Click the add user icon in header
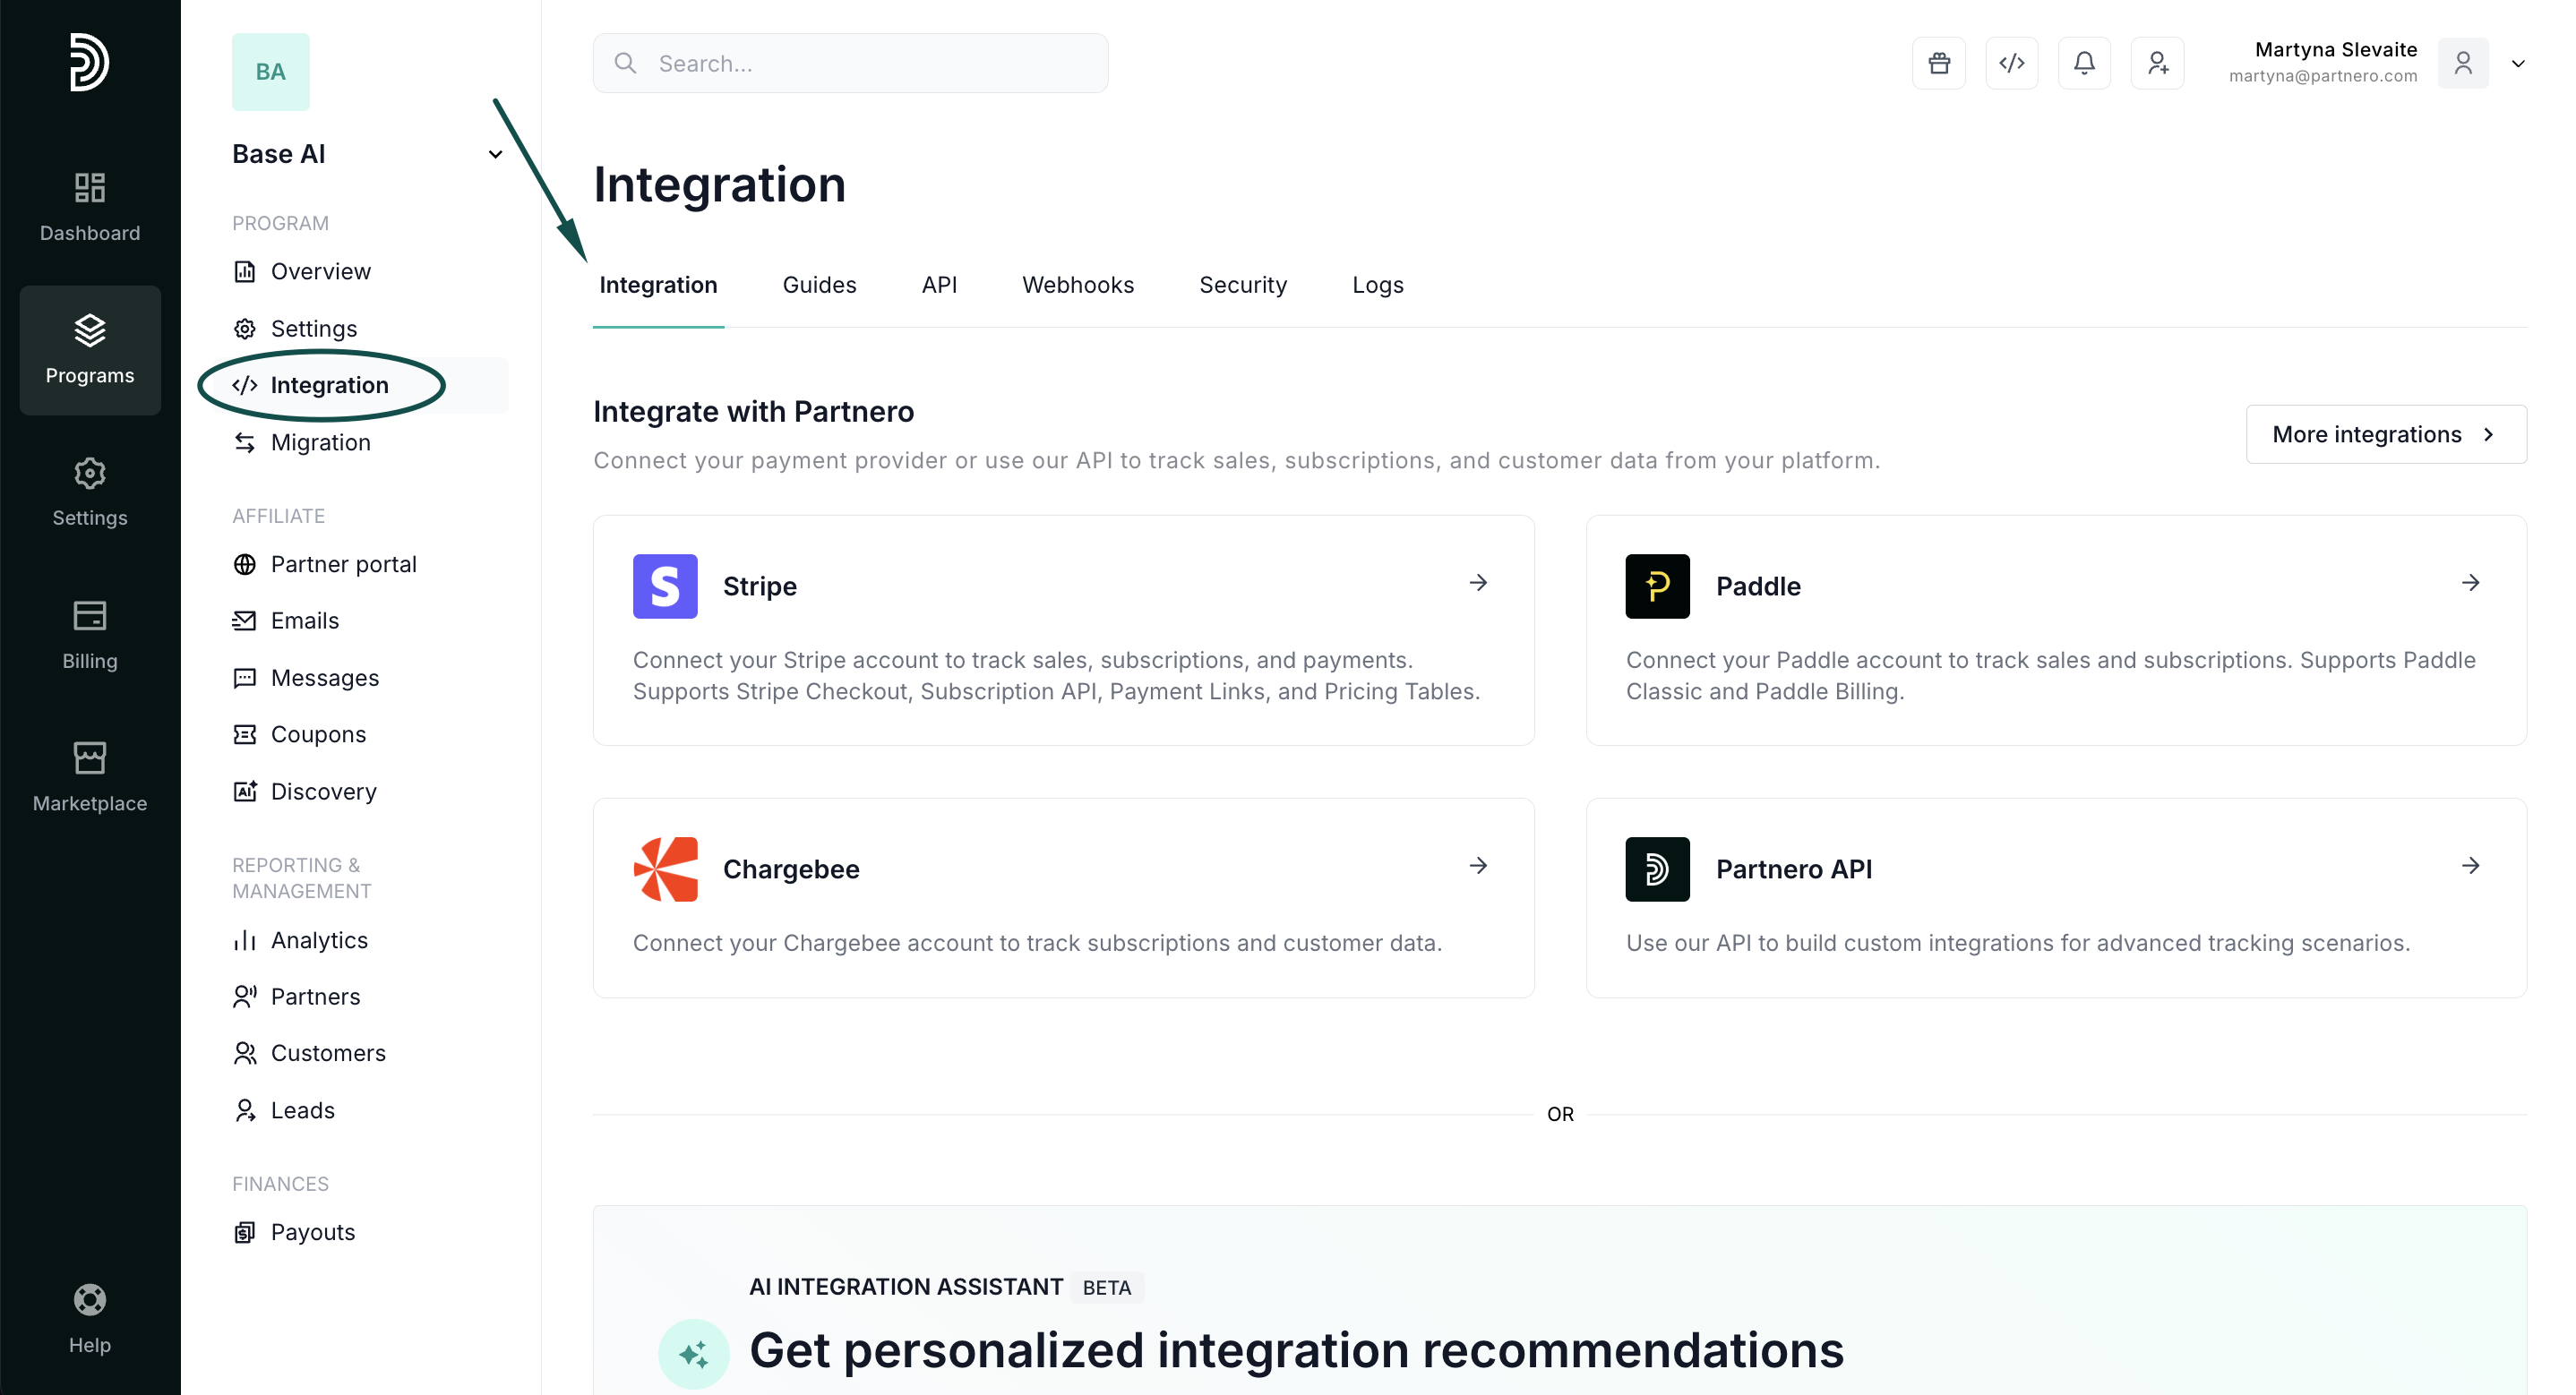Image resolution: width=2576 pixels, height=1395 pixels. click(2157, 63)
